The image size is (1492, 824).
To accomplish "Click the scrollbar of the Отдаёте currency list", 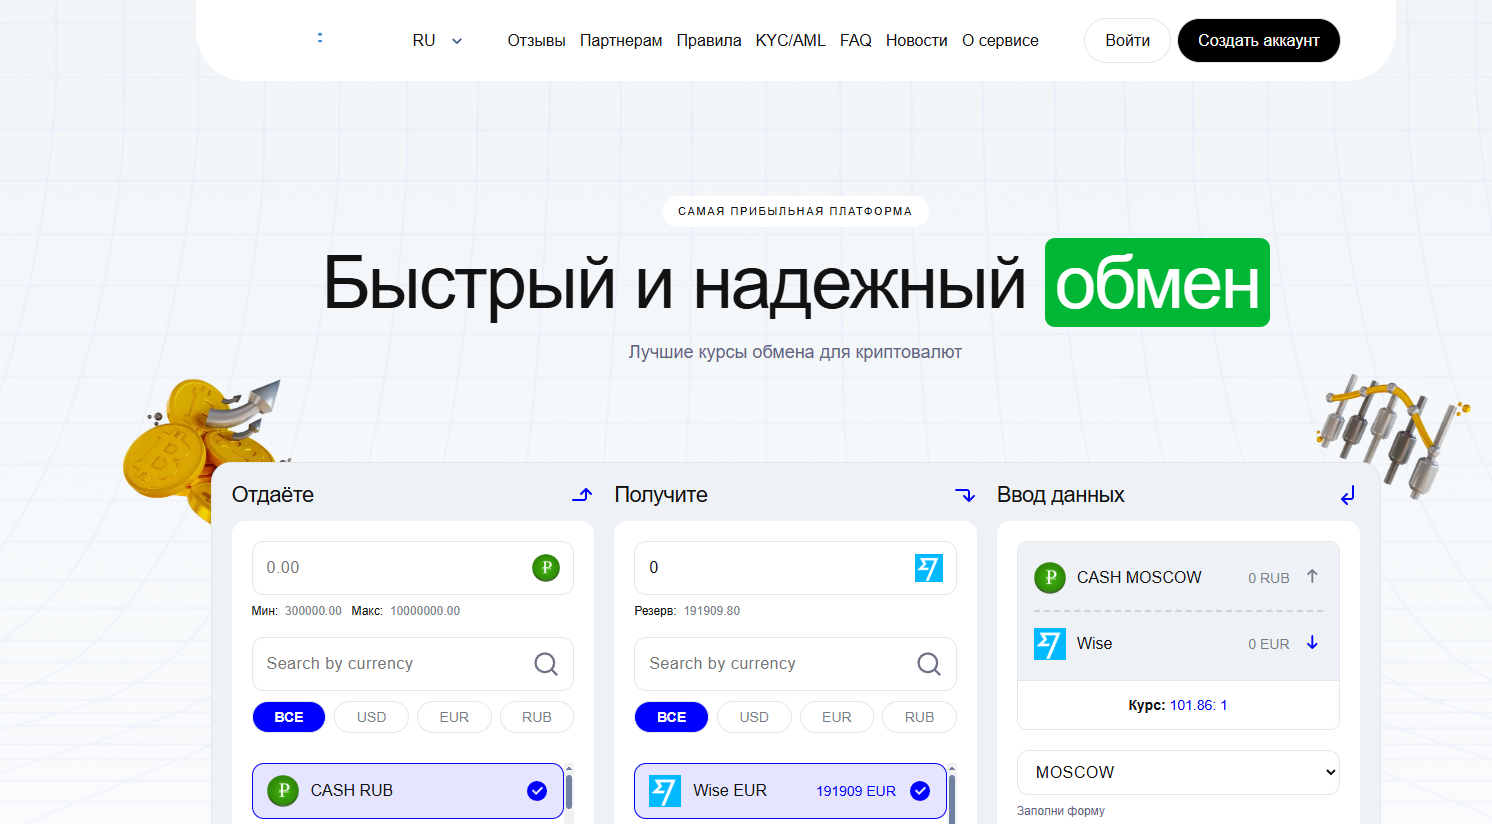I will (569, 793).
